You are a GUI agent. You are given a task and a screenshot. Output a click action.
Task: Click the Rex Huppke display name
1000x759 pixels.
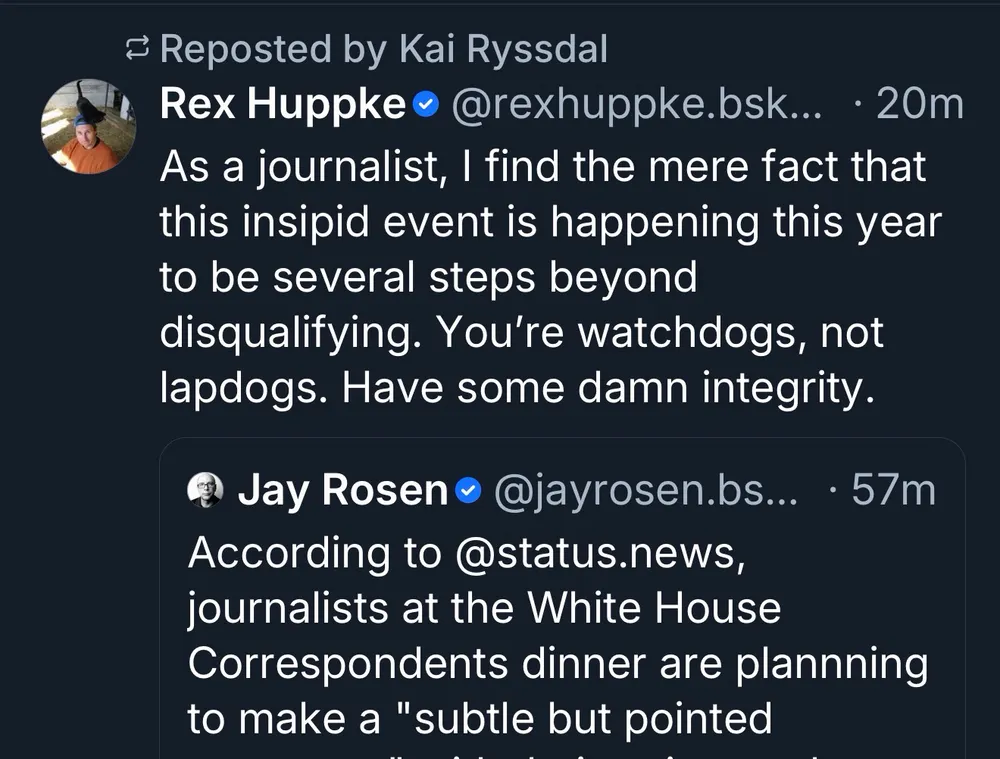(x=282, y=104)
